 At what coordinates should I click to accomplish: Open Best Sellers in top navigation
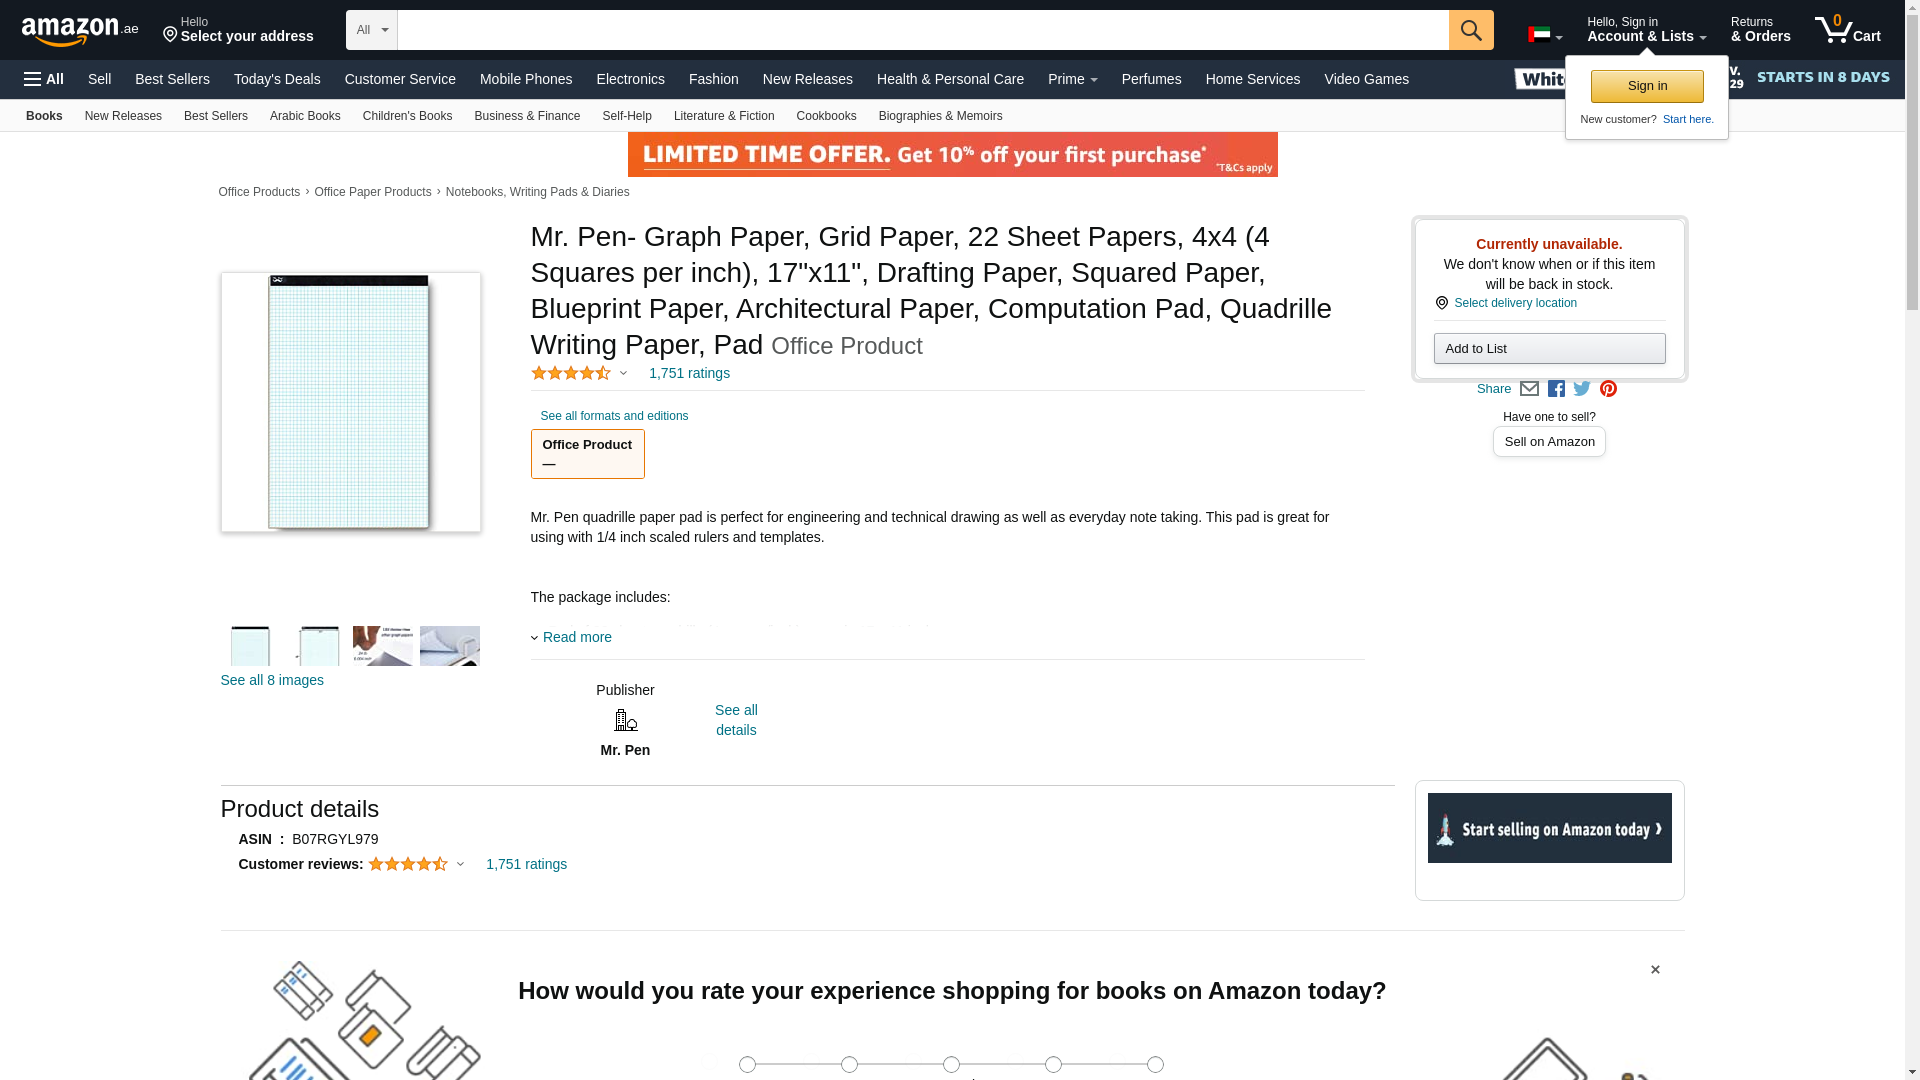[x=172, y=79]
